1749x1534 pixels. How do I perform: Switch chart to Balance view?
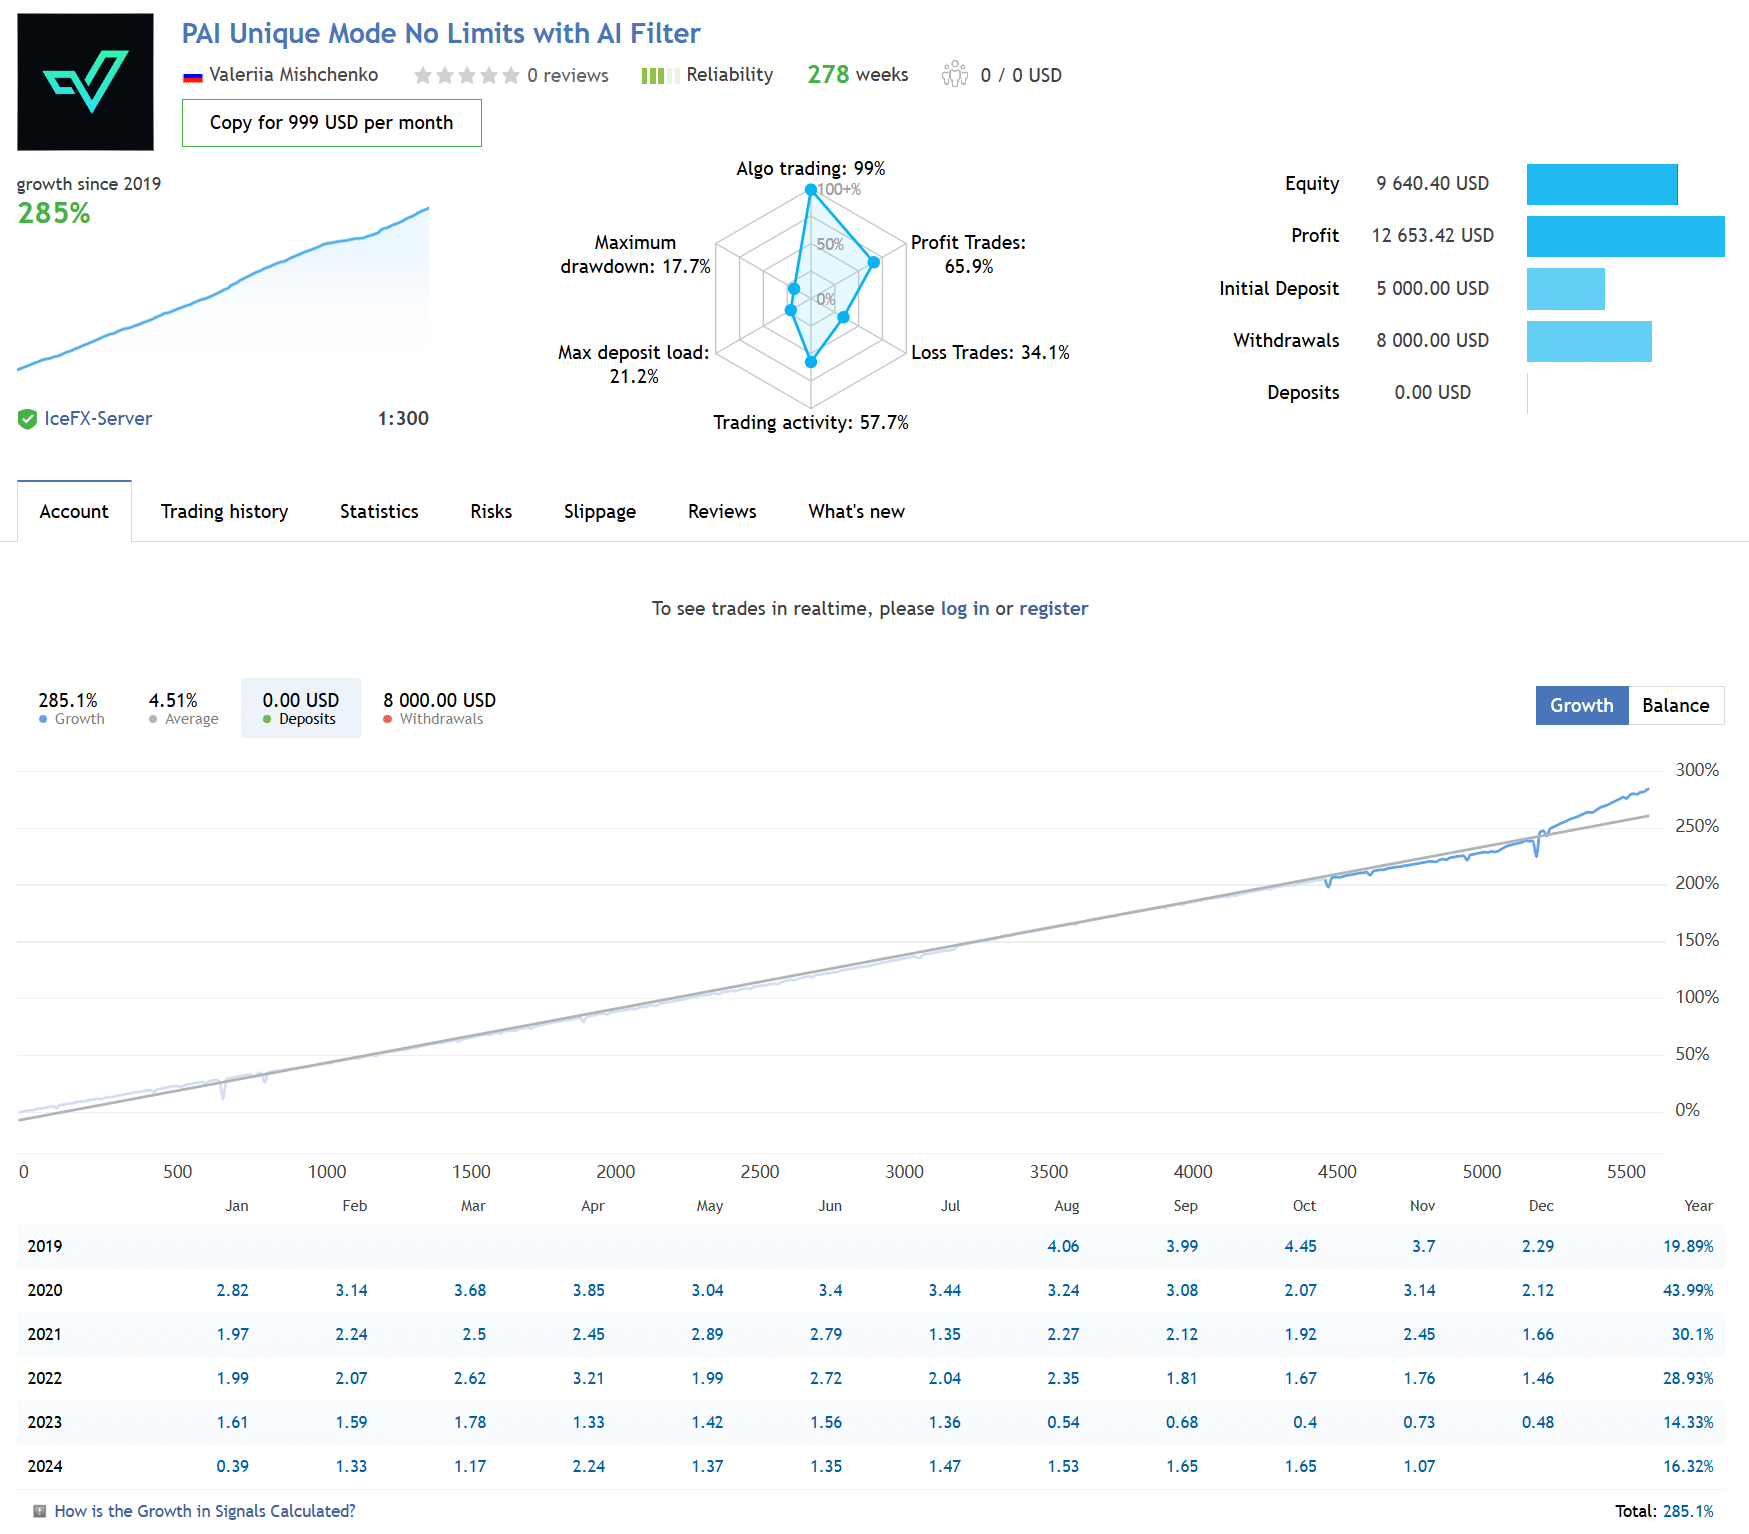click(1675, 705)
